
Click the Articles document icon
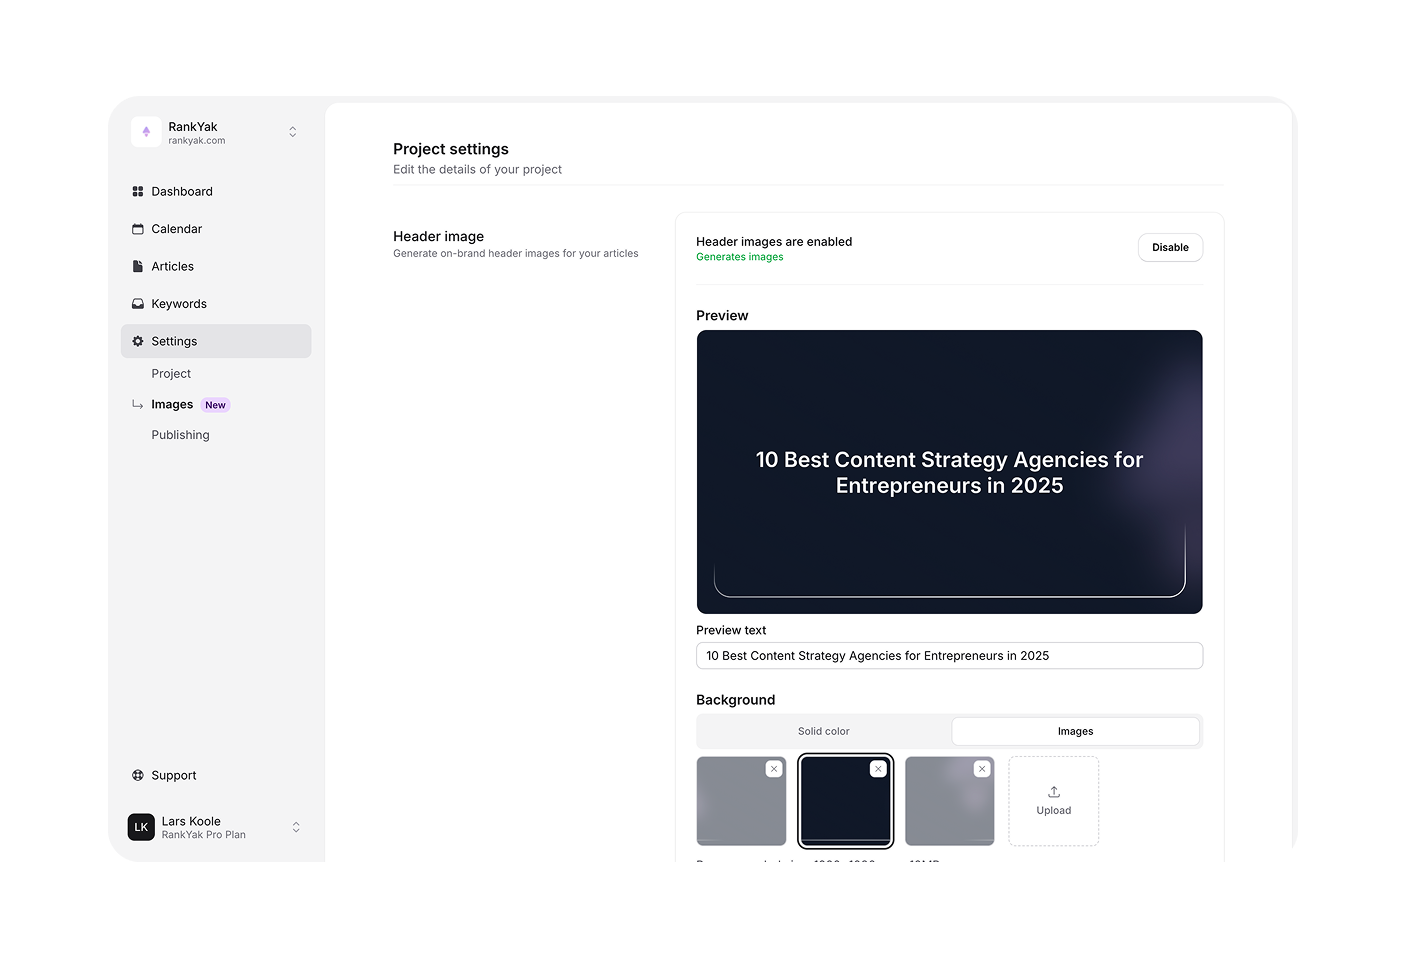tap(138, 267)
